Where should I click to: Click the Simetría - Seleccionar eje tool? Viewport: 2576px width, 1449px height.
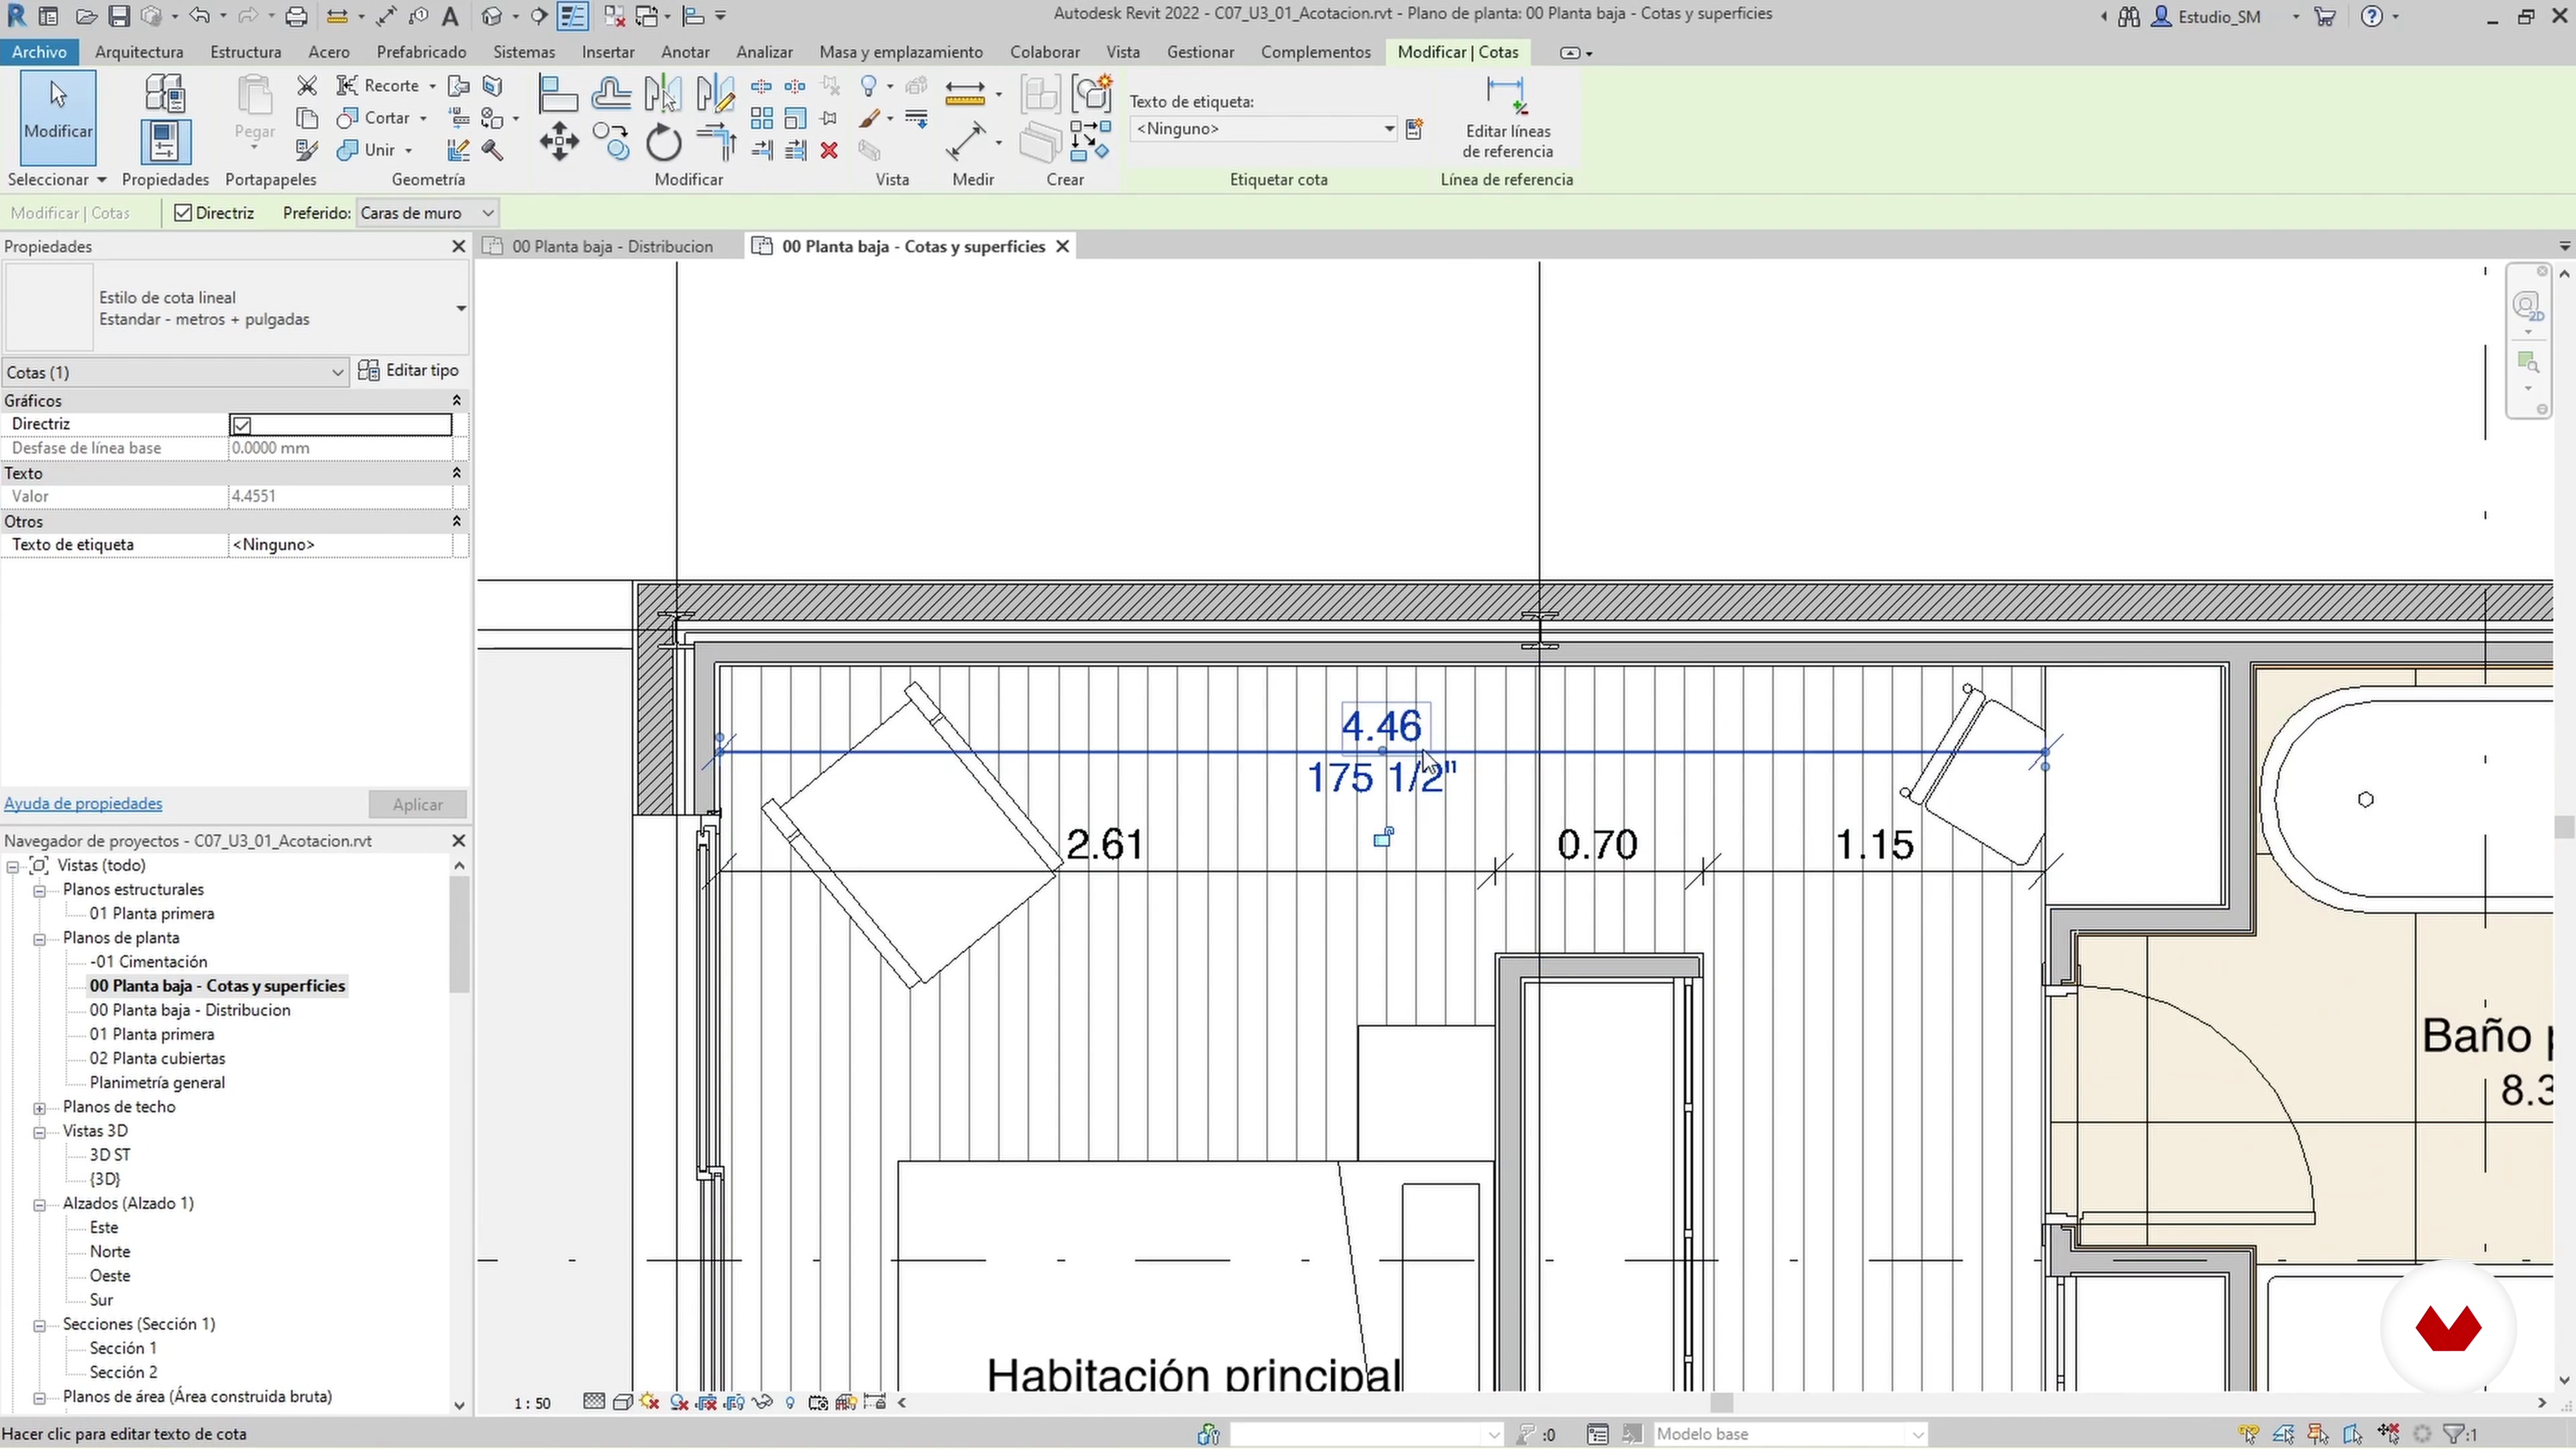pyautogui.click(x=663, y=94)
